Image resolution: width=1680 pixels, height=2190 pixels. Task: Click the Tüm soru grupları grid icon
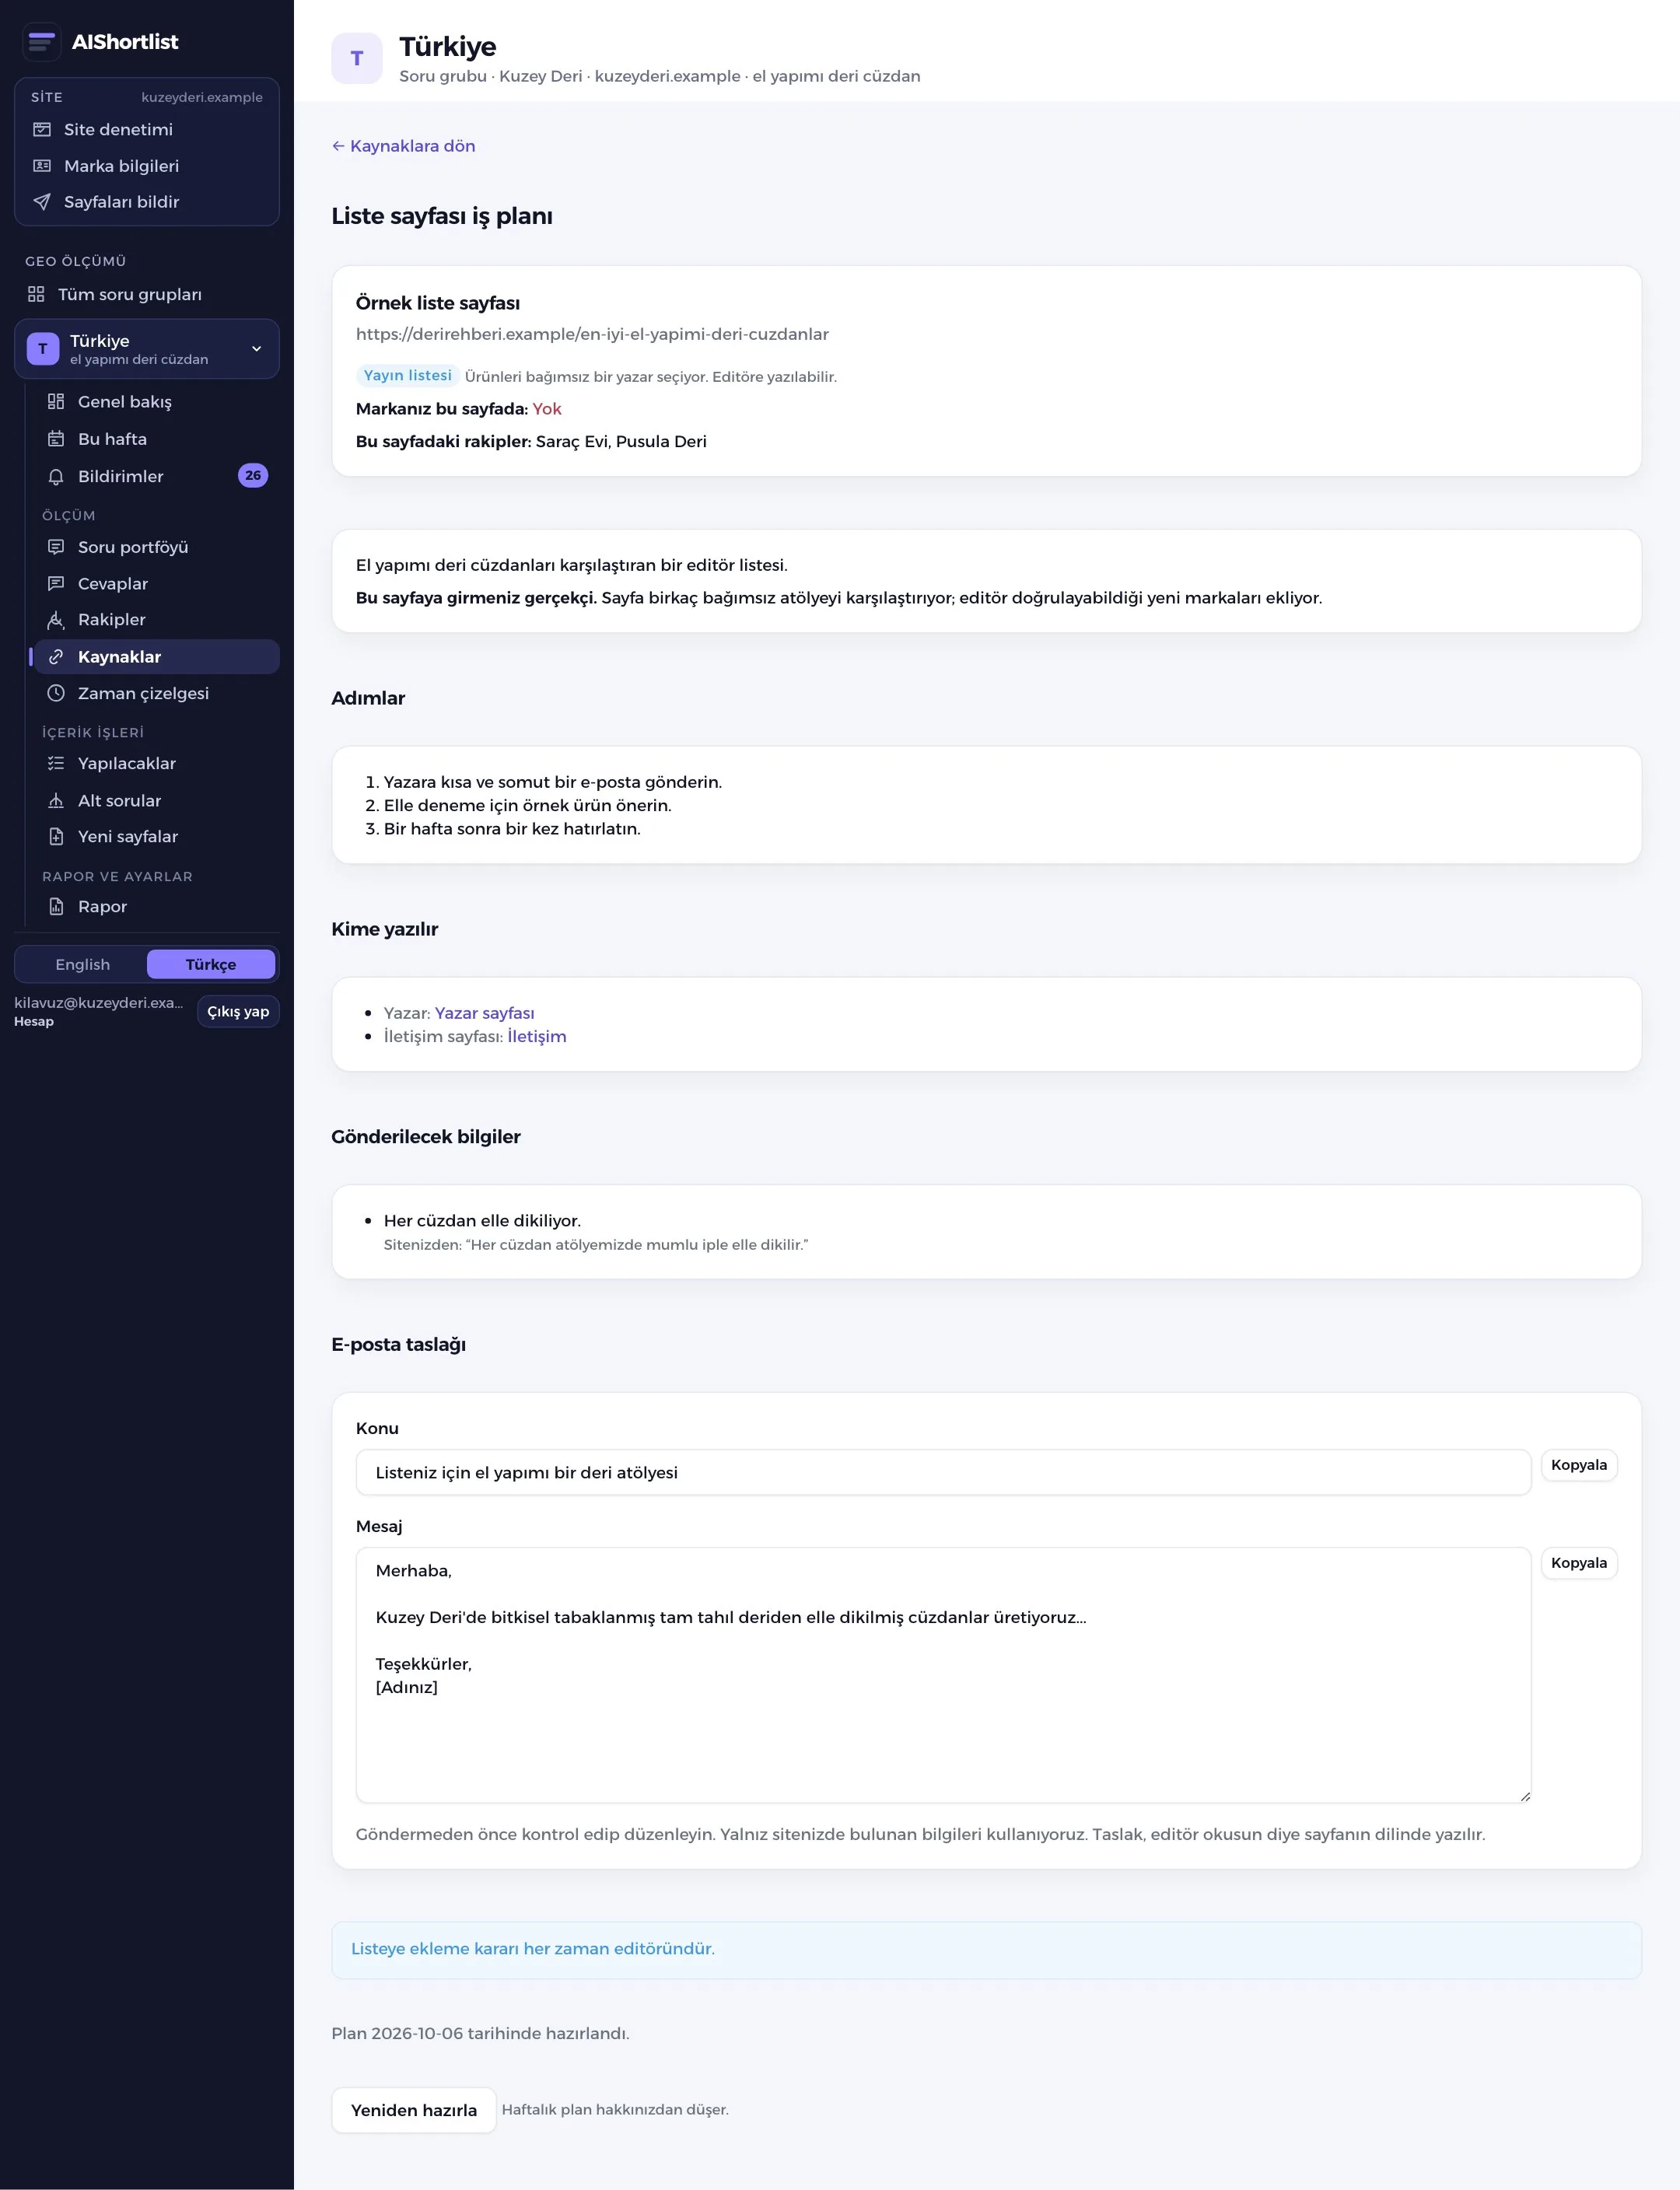(x=36, y=294)
